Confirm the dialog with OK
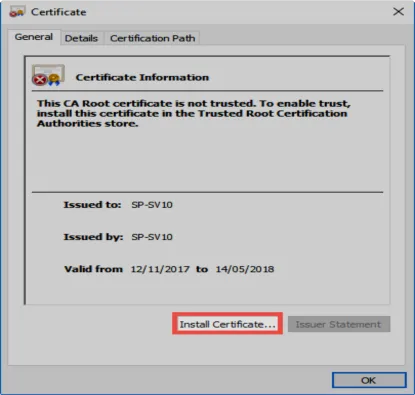This screenshot has width=415, height=395. pos(369,380)
